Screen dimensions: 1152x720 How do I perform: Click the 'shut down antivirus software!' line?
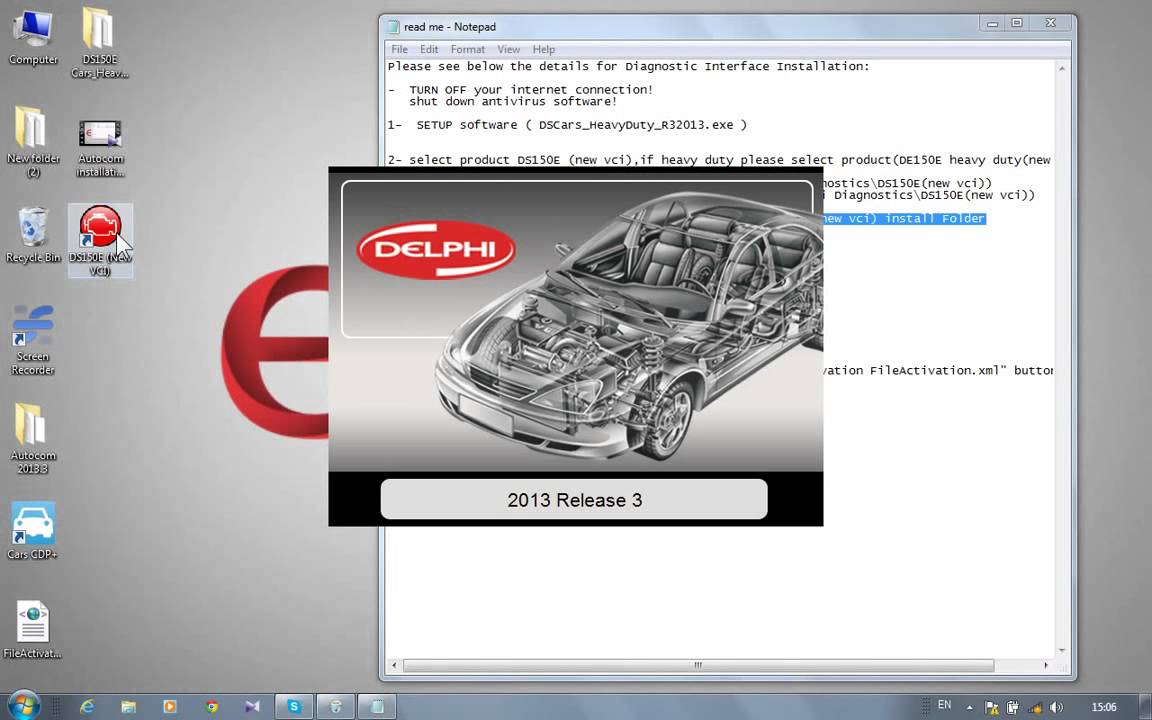click(x=513, y=101)
